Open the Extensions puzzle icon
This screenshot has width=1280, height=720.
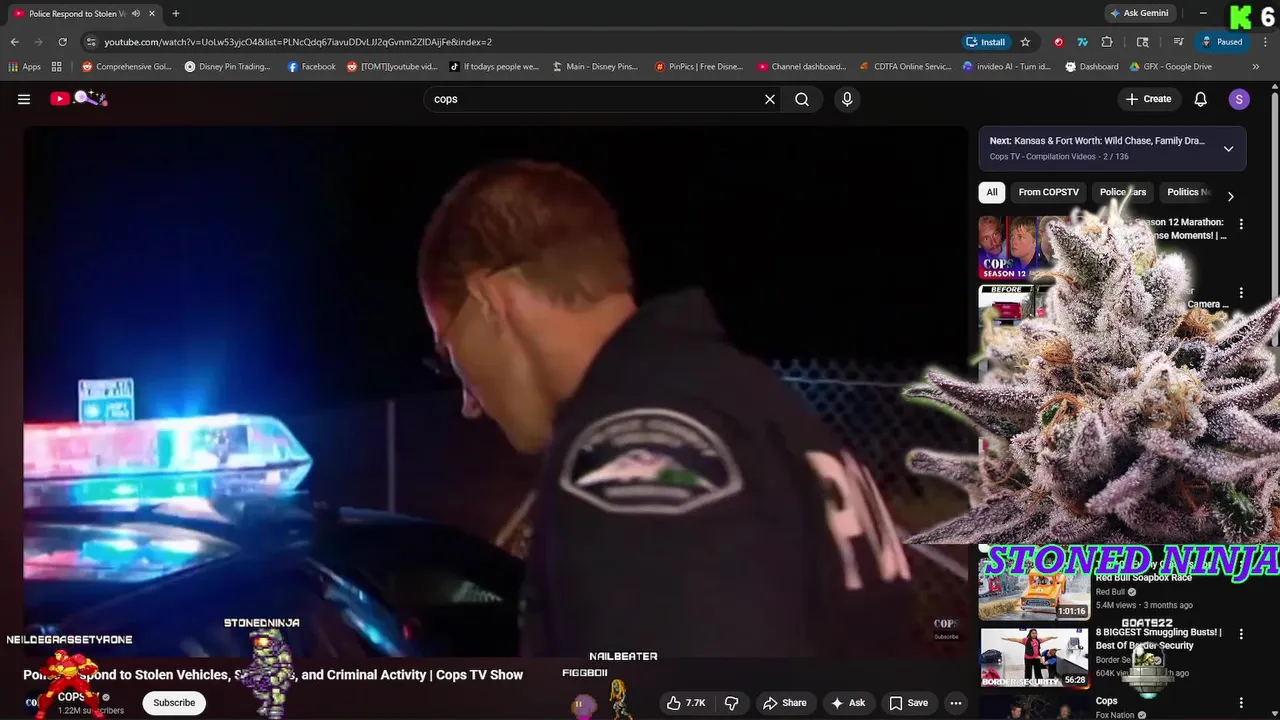[x=1107, y=42]
